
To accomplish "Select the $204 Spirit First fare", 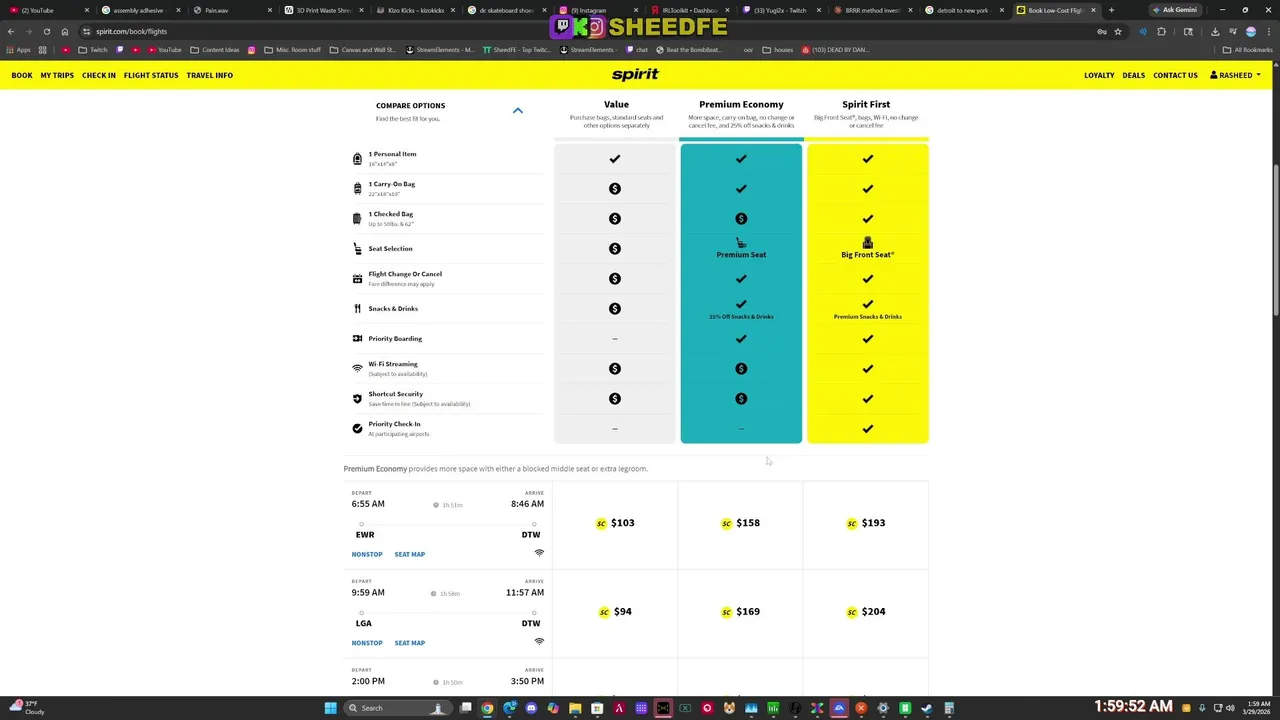I will point(865,612).
